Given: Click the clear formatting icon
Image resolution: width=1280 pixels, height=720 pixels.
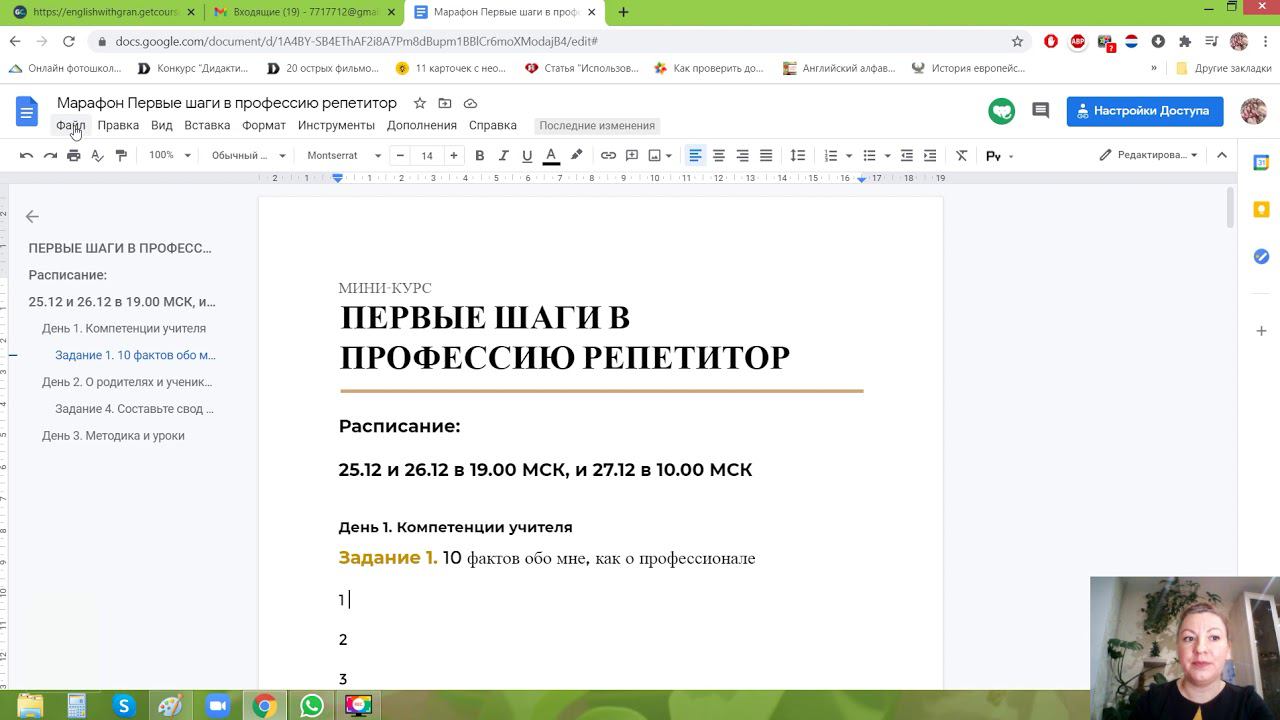Looking at the screenshot, I should click(x=961, y=155).
